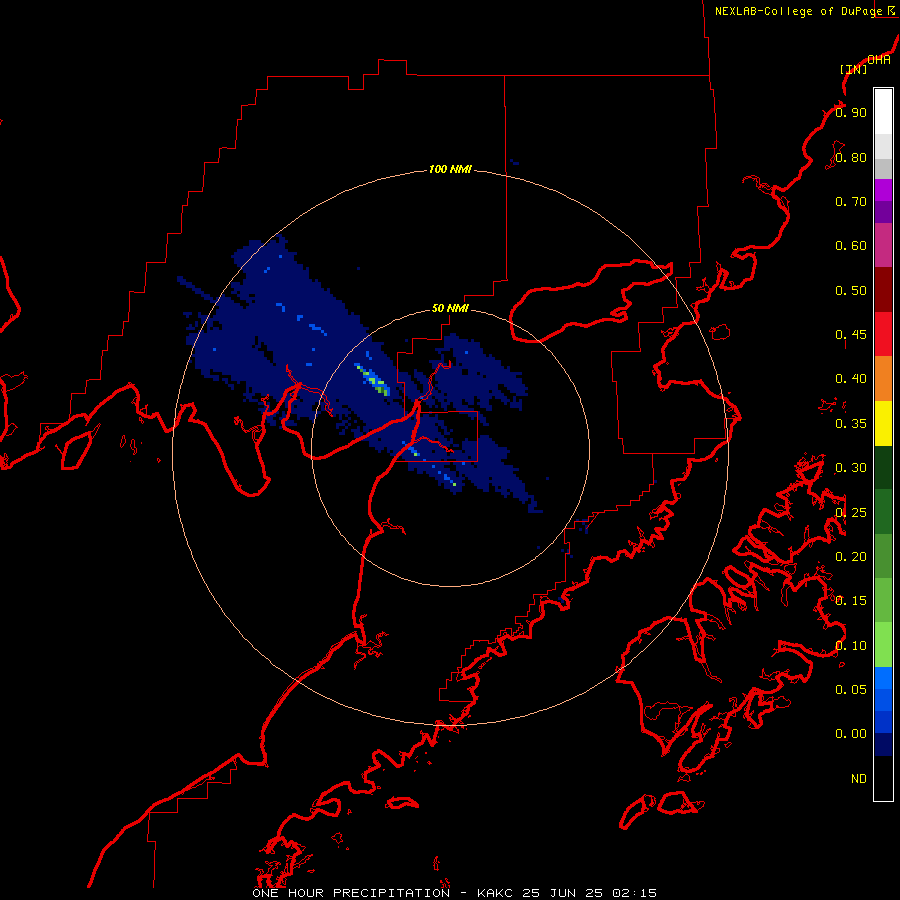The width and height of the screenshot is (900, 900).
Task: Click the 100 NMI range ring label
Action: coord(451,169)
